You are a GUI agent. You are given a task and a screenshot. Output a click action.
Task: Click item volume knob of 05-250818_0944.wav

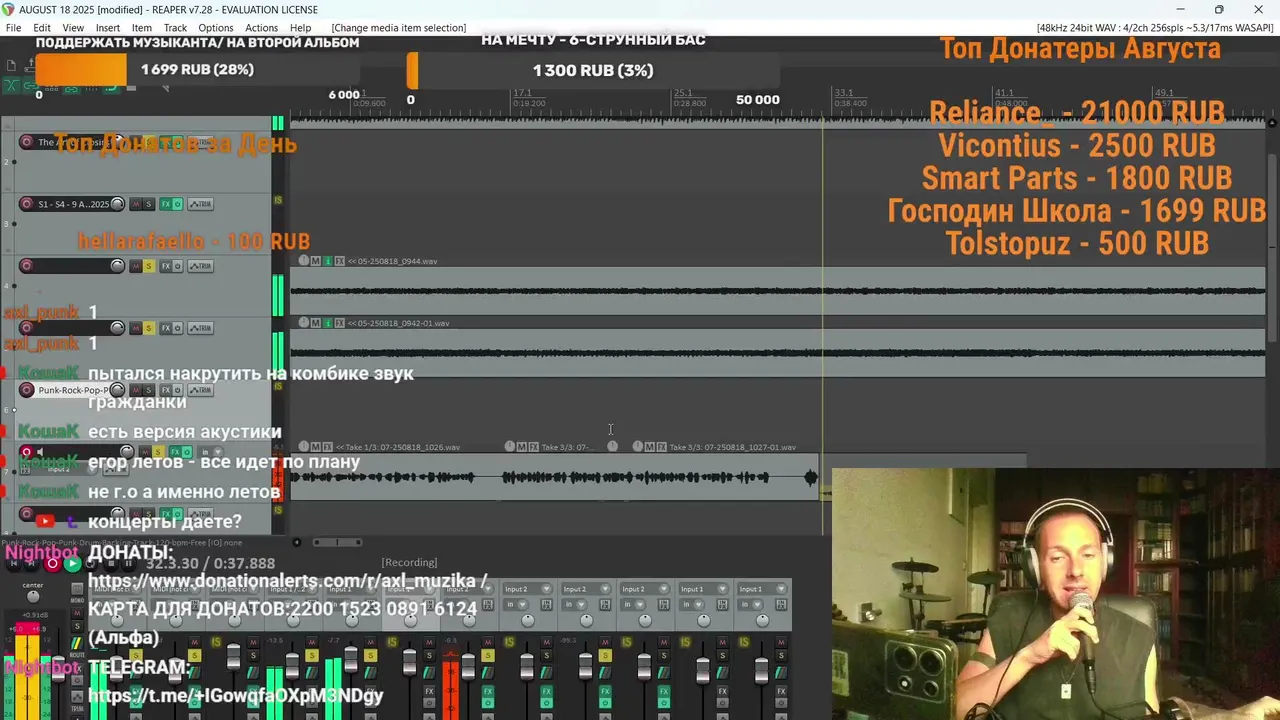[304, 261]
